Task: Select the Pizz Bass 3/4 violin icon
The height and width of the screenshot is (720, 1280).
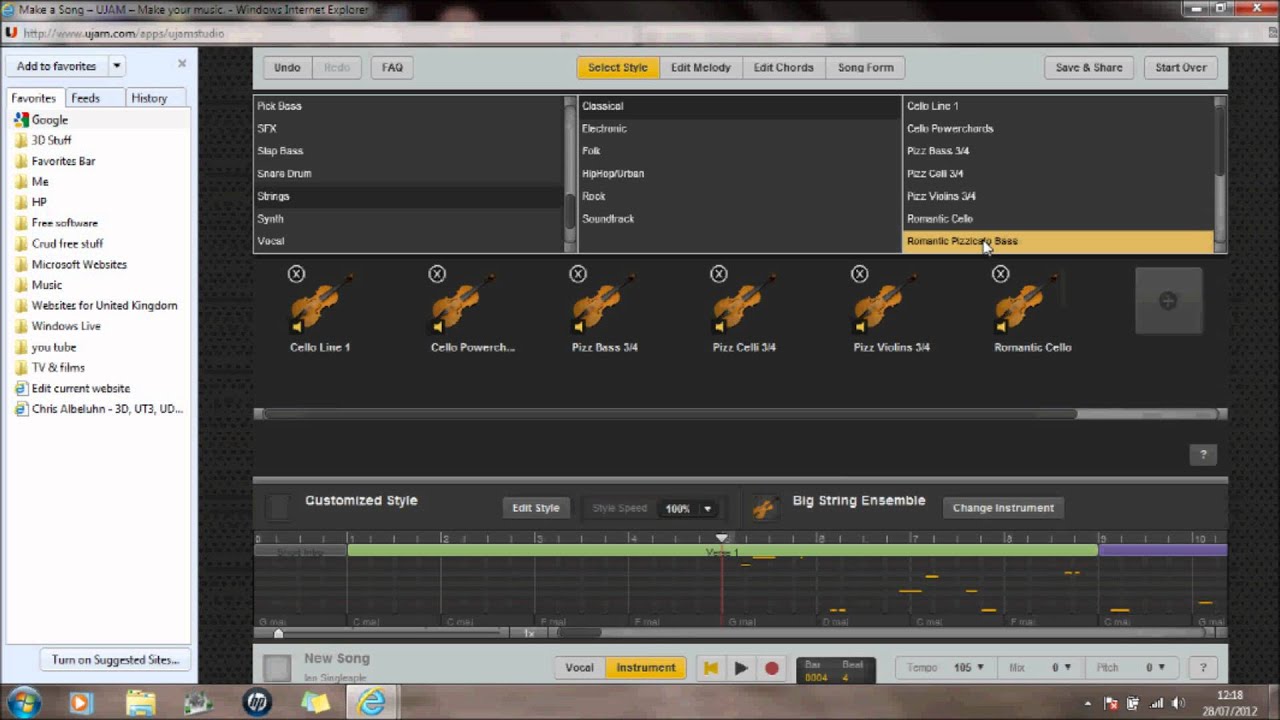Action: click(x=606, y=303)
